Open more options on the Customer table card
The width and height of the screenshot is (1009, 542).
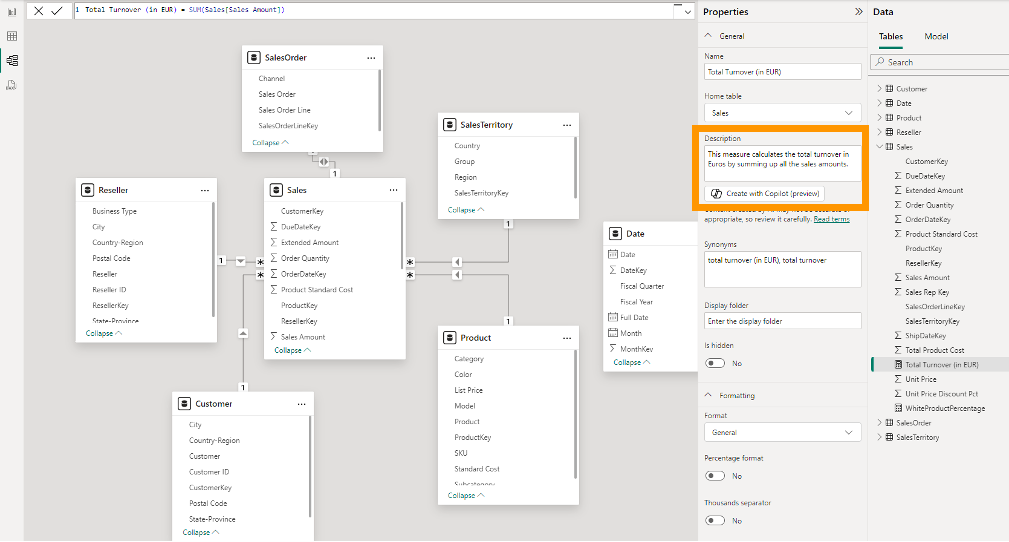click(300, 404)
